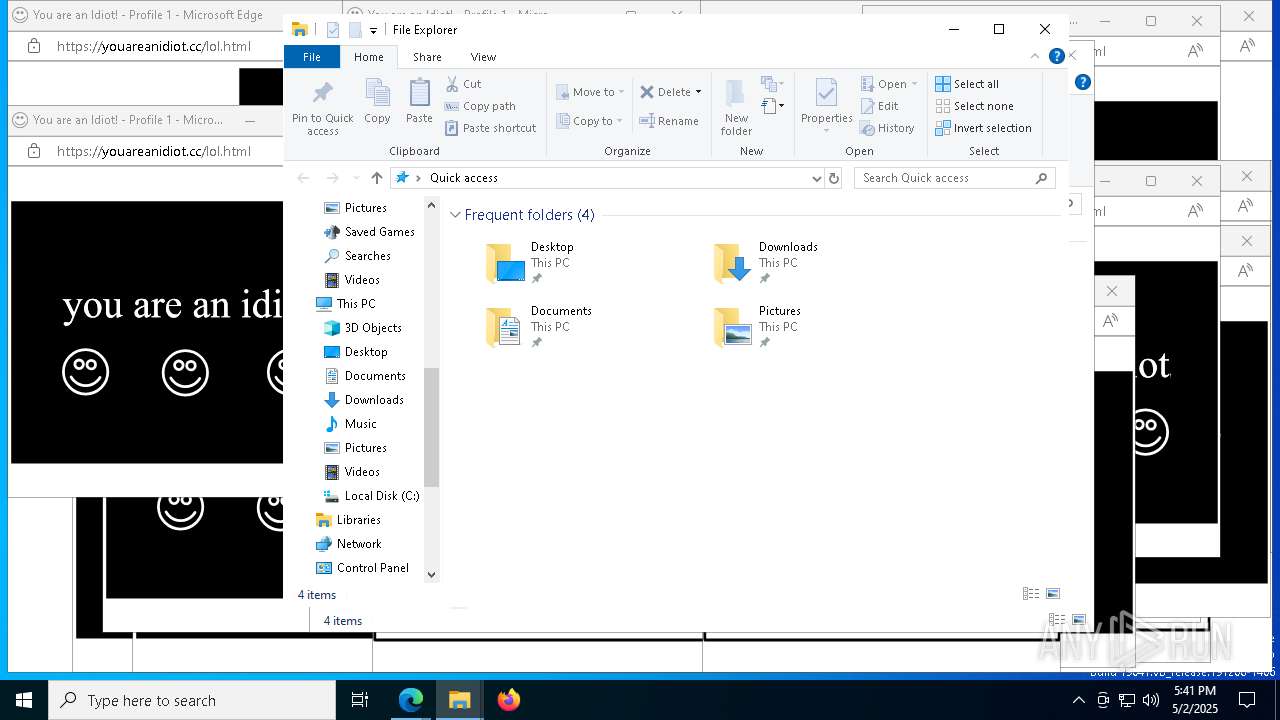Switch to Details view icon in status bar
Image resolution: width=1280 pixels, height=720 pixels.
(x=1031, y=594)
